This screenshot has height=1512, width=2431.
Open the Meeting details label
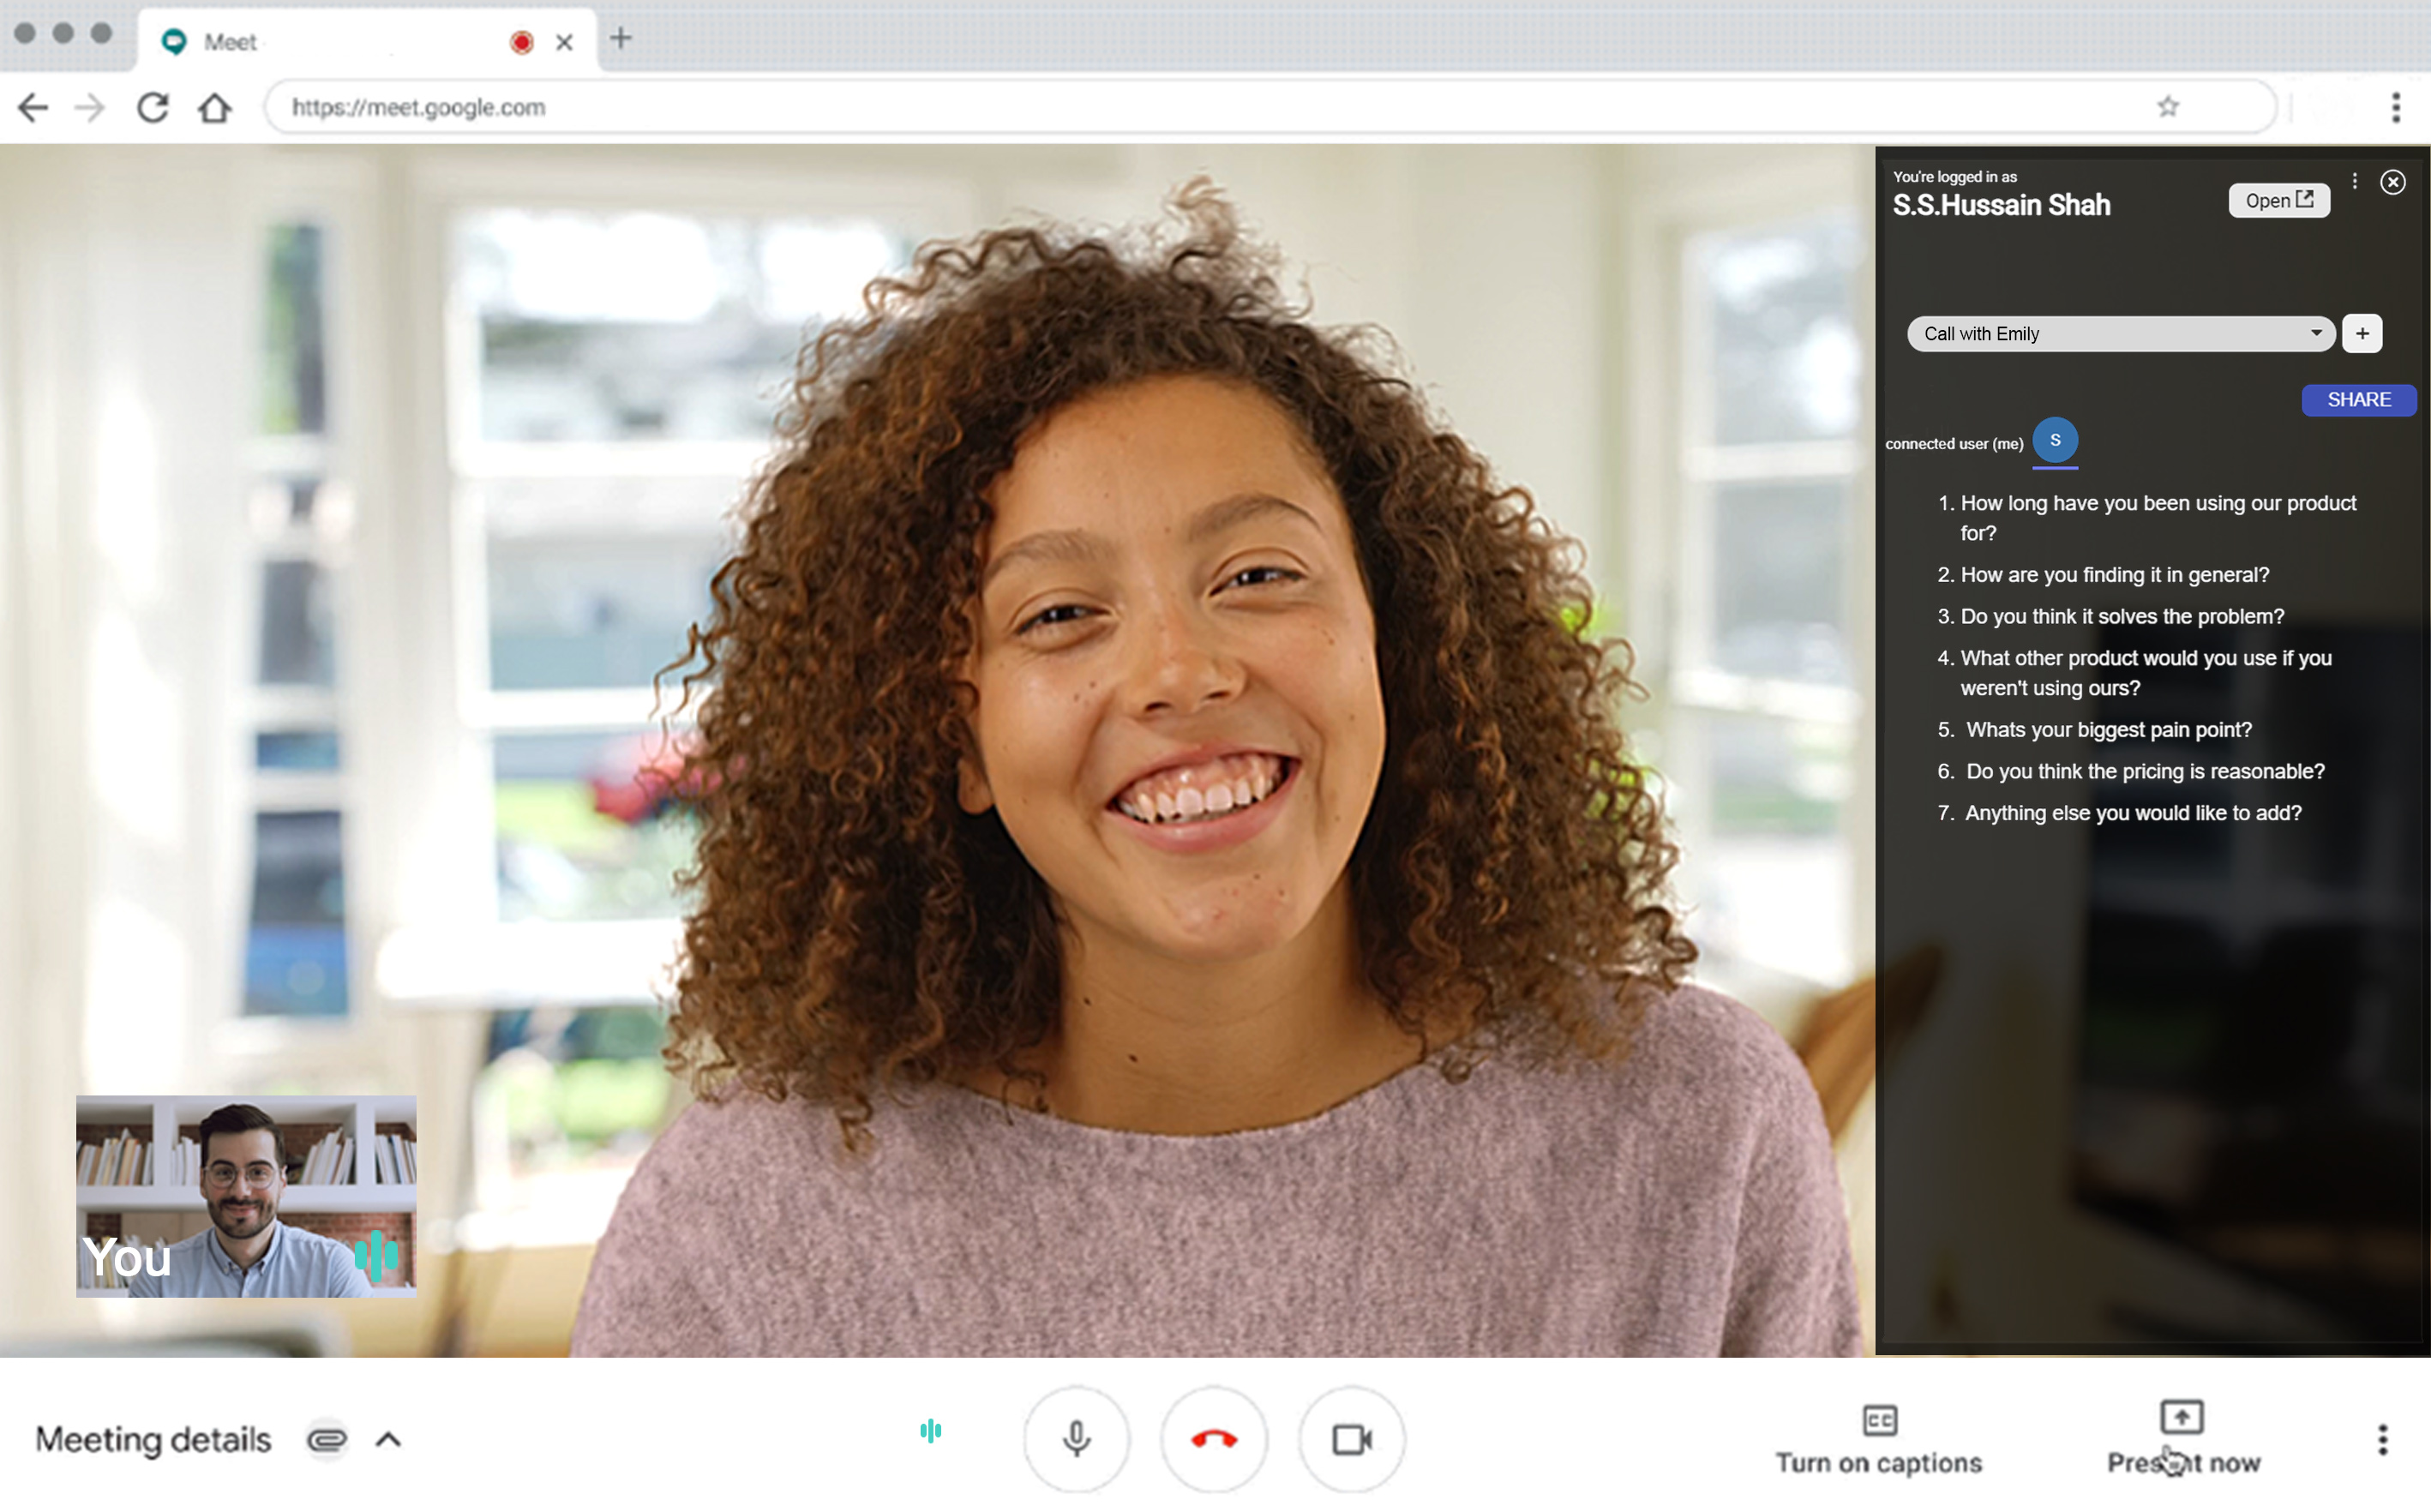pyautogui.click(x=153, y=1439)
